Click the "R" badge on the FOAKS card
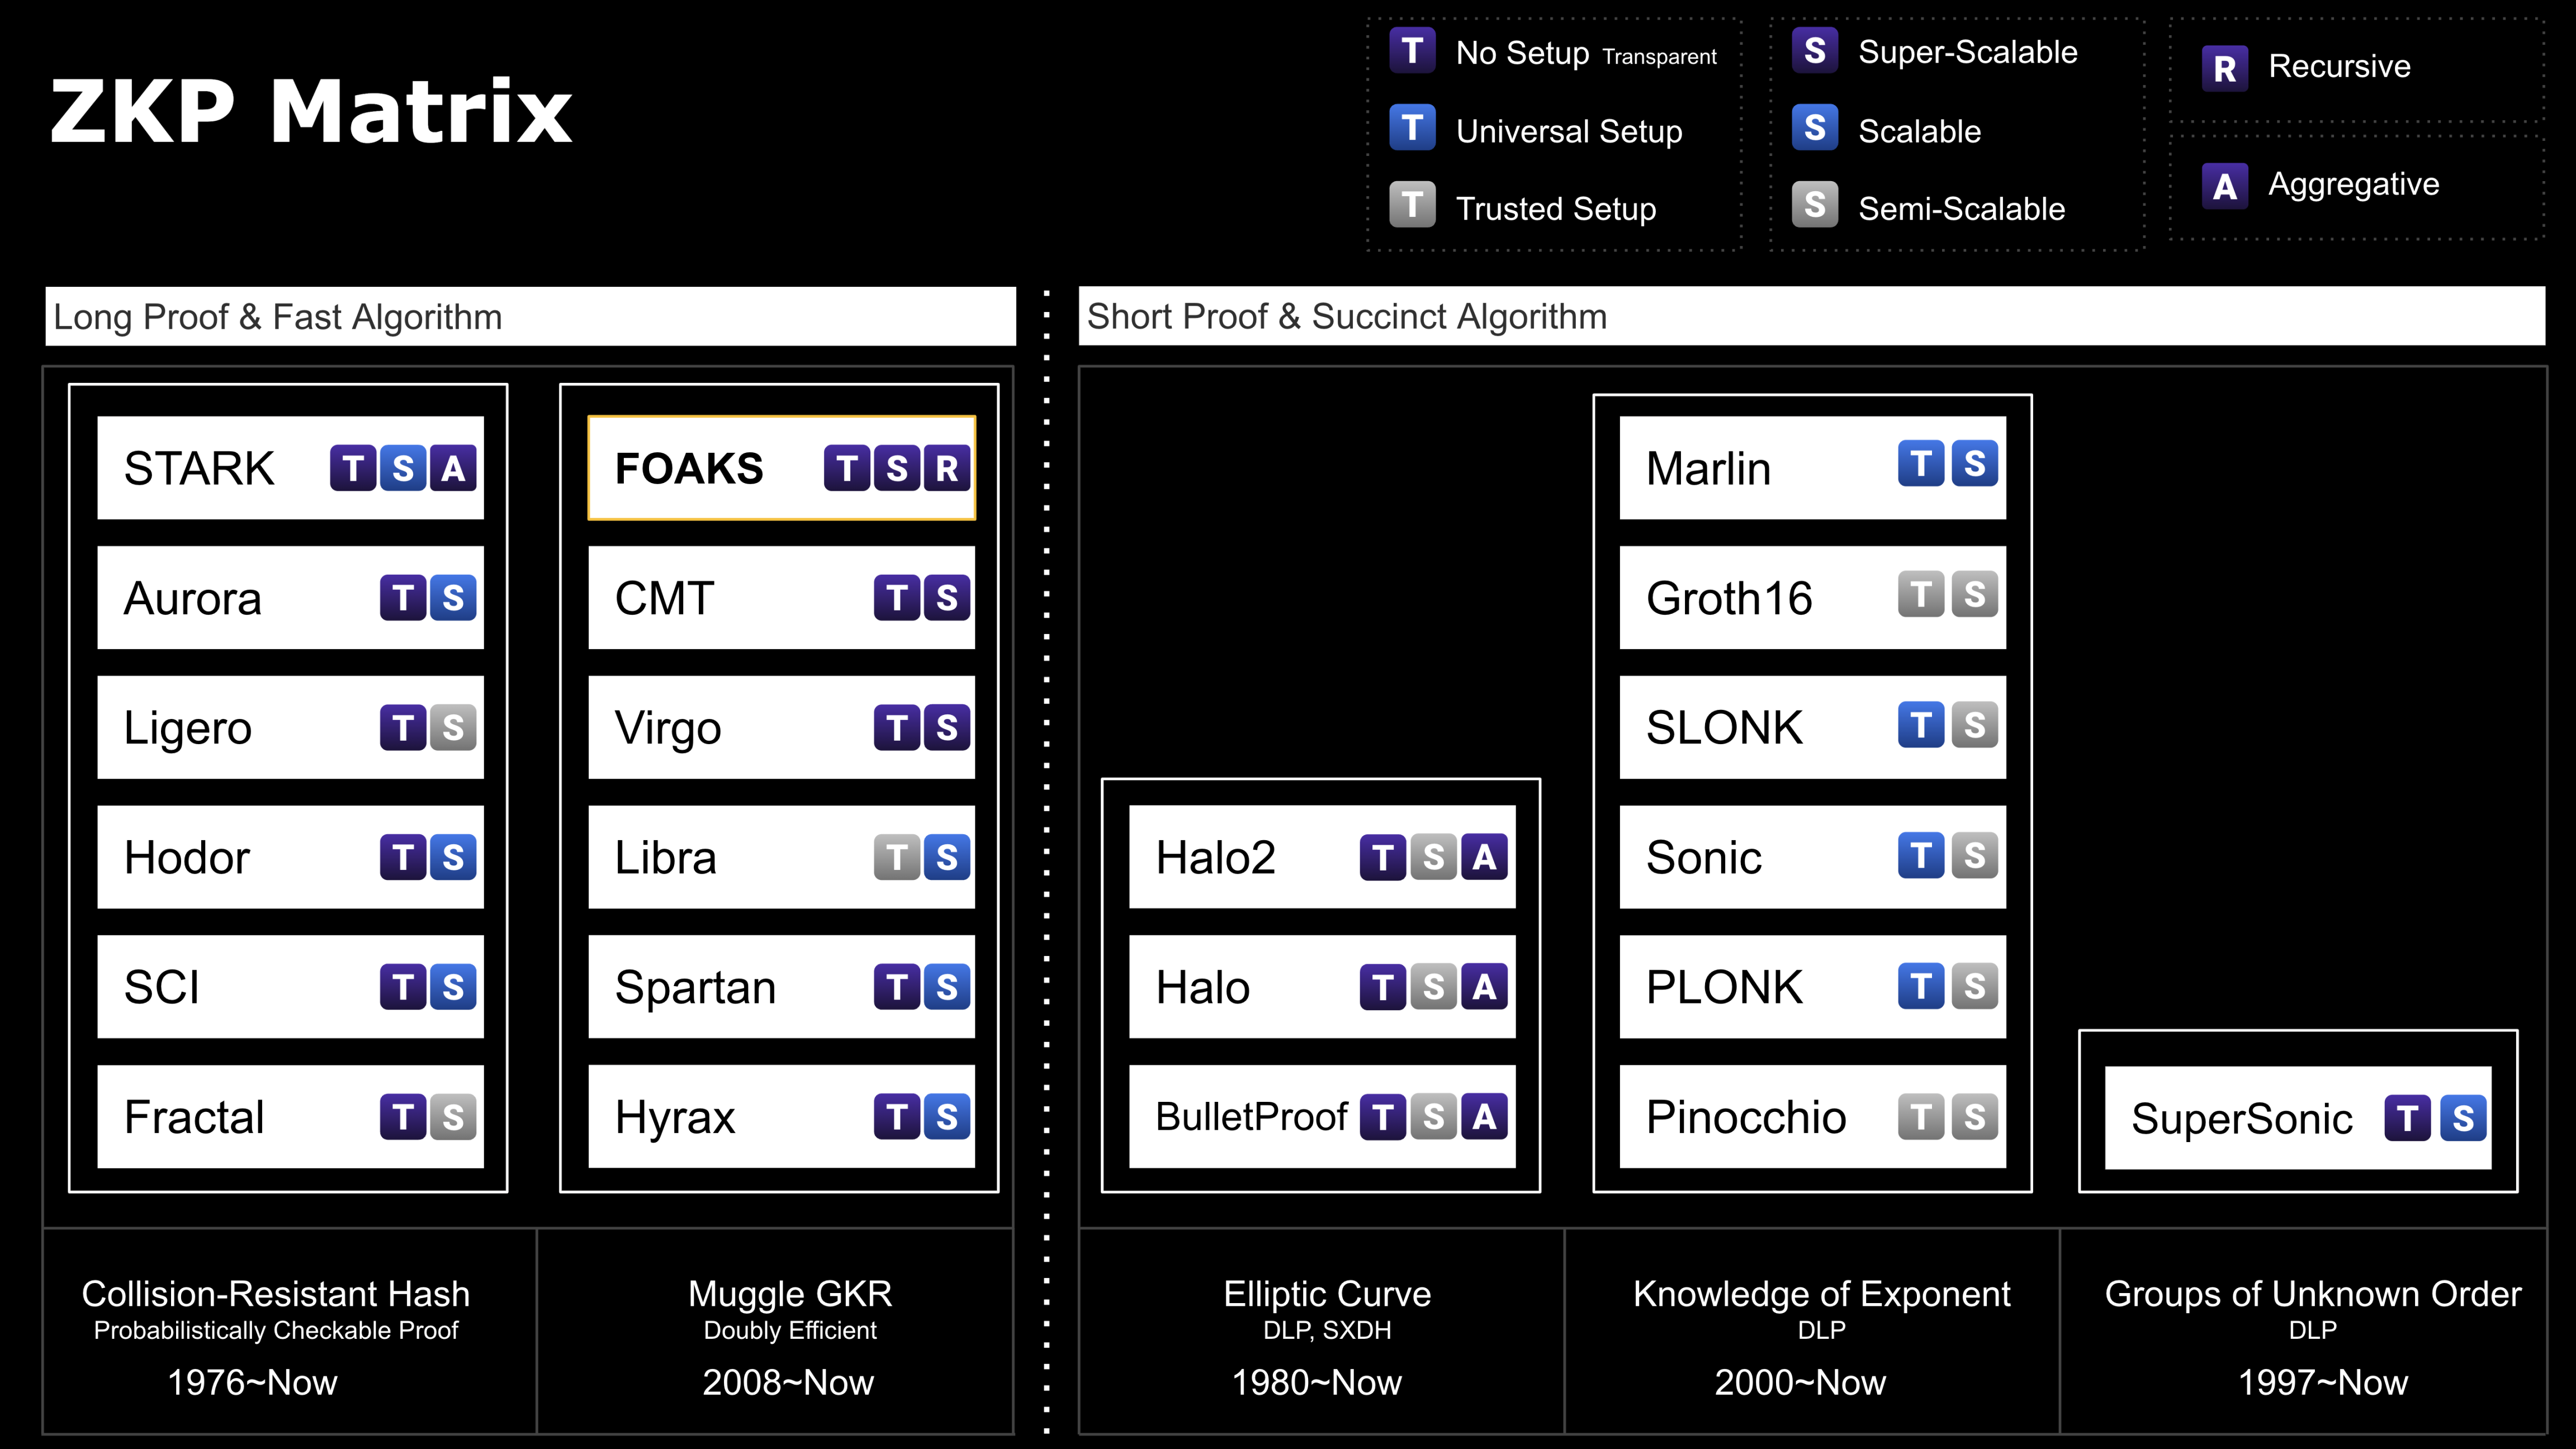The width and height of the screenshot is (2576, 1449). pos(946,468)
